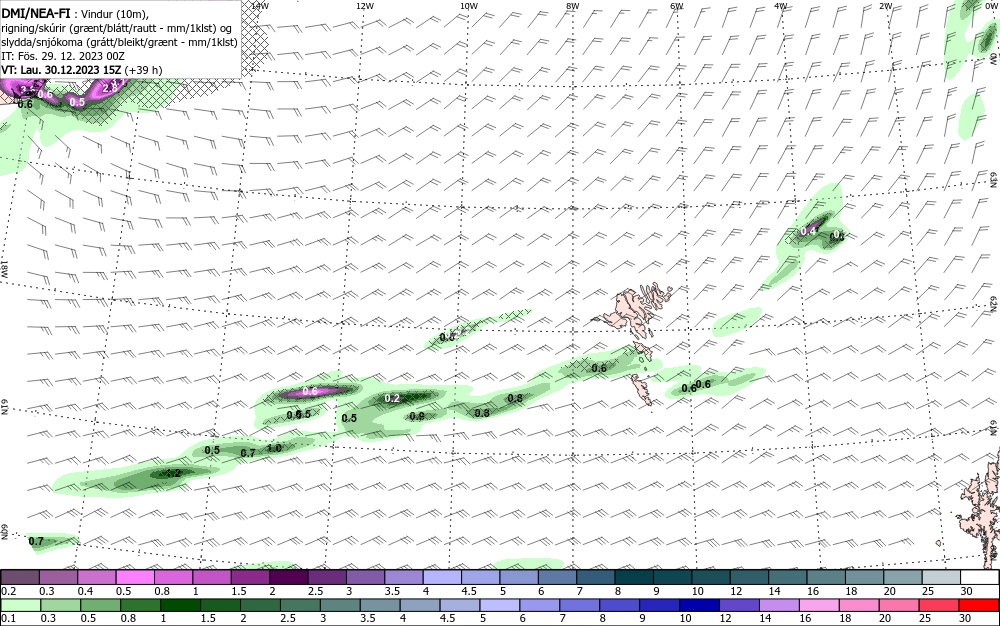Click the 'slydda/snjókoma' legend line

pyautogui.click(x=119, y=42)
